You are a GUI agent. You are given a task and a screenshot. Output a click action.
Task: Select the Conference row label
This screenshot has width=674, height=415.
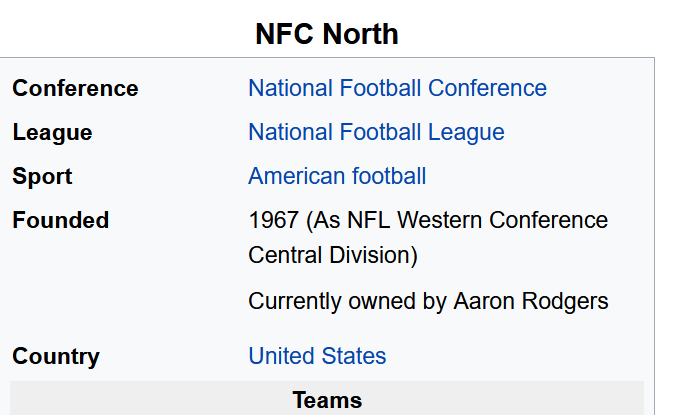coord(75,88)
